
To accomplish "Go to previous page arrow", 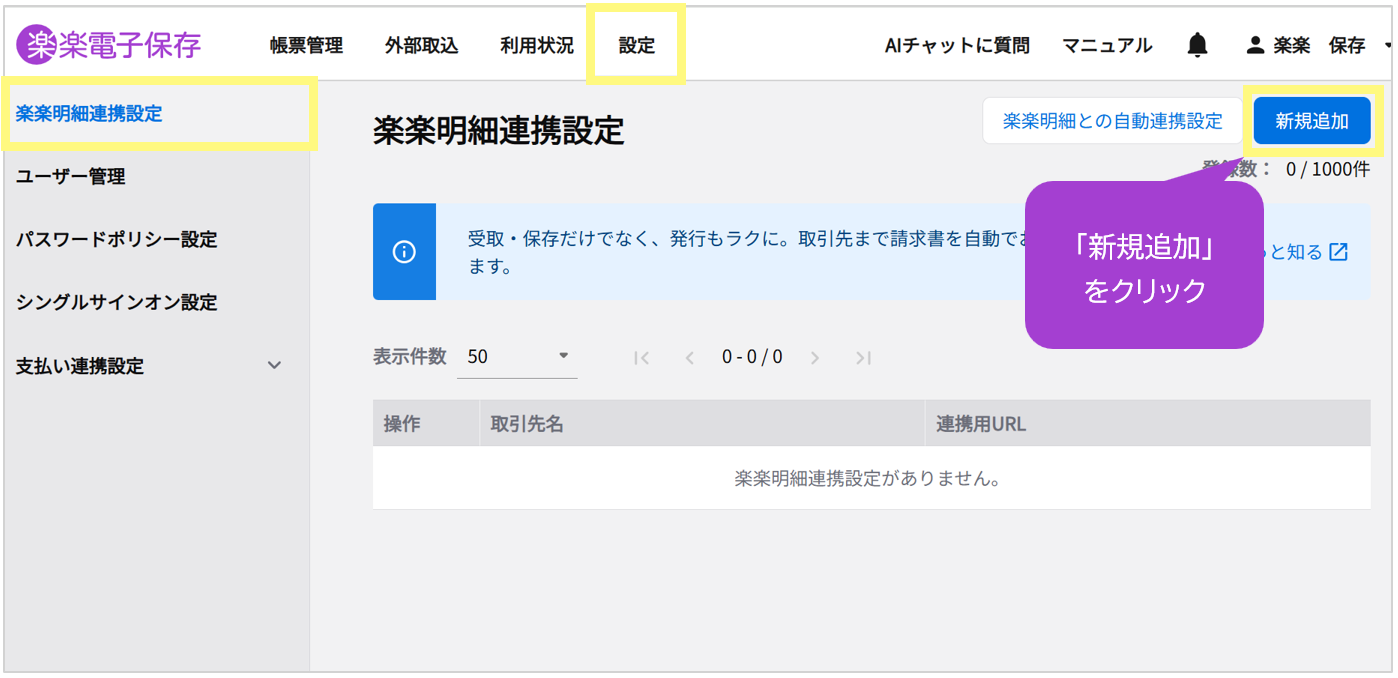I will (x=689, y=357).
